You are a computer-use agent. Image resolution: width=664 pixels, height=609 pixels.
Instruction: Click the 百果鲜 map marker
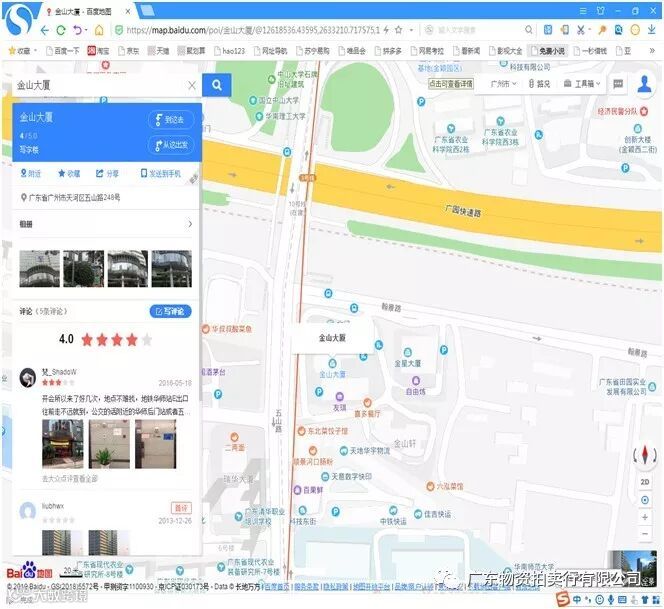298,490
